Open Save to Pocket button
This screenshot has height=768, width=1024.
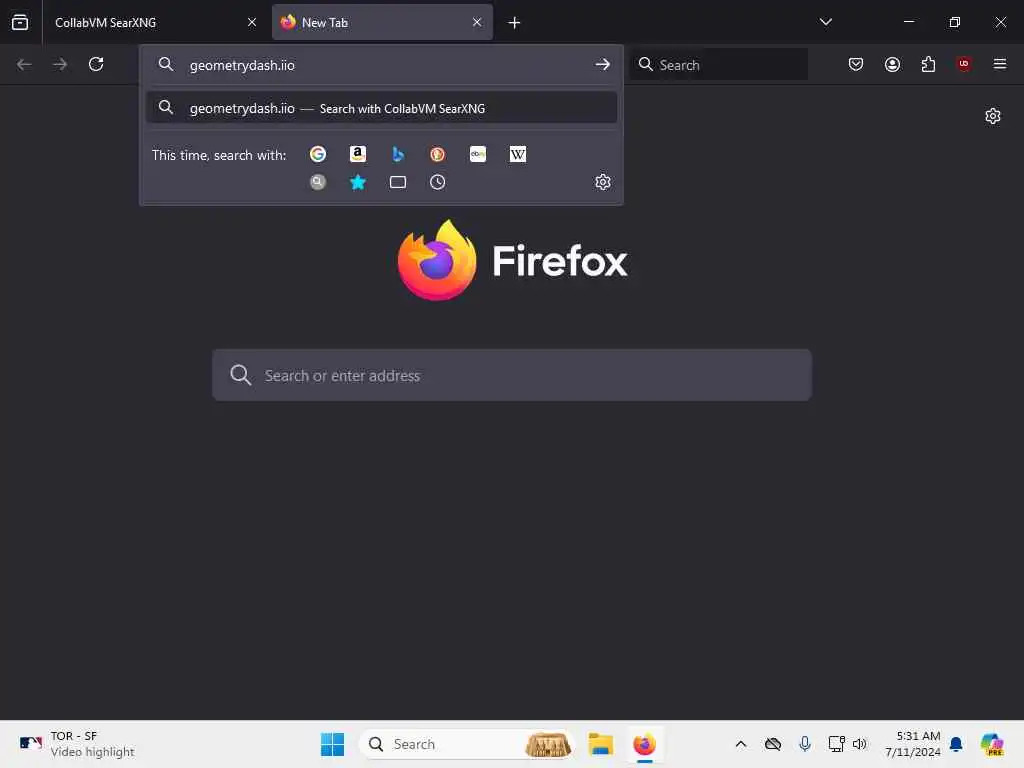[856, 64]
